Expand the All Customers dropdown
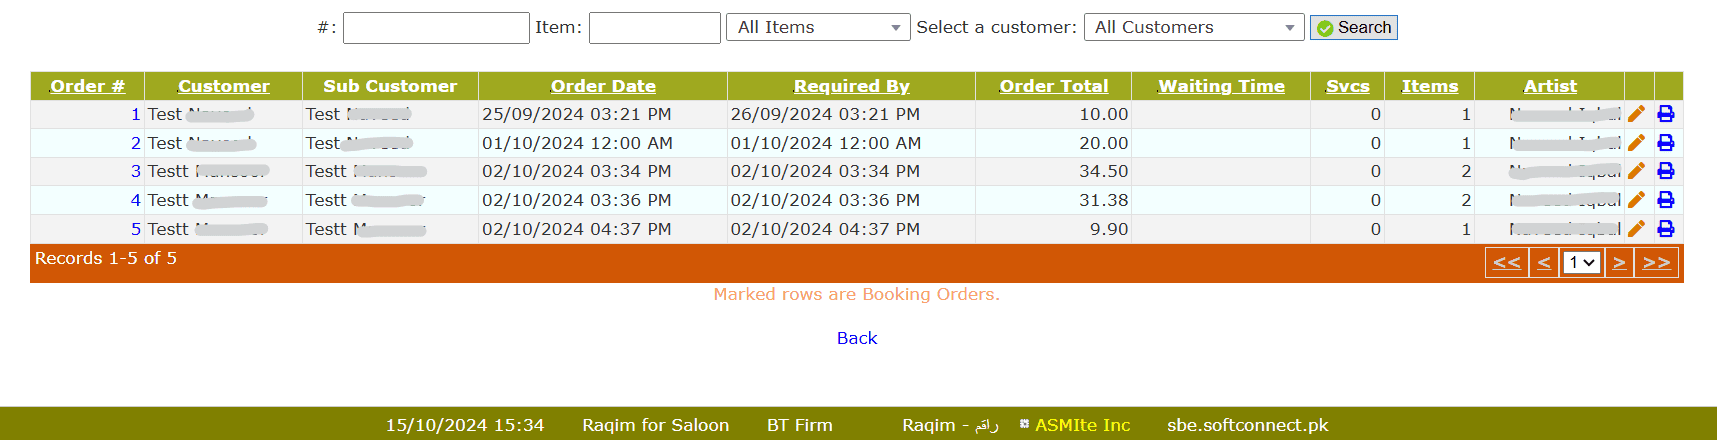Screen dimensions: 1717x440 tap(1193, 28)
